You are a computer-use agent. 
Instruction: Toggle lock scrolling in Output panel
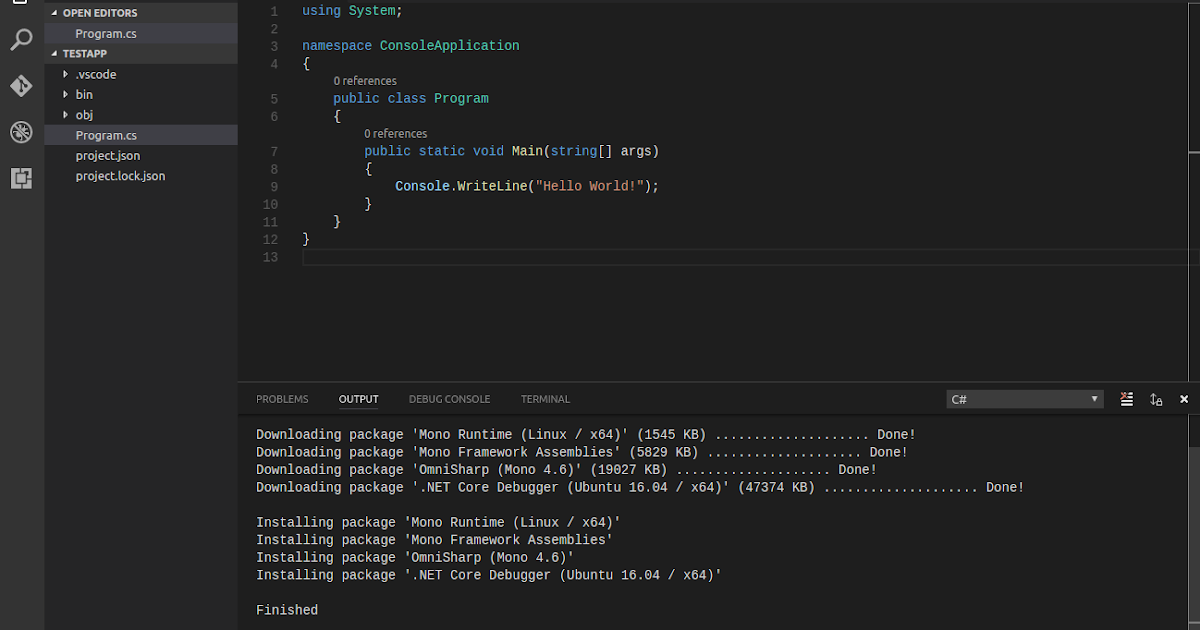tap(1156, 399)
